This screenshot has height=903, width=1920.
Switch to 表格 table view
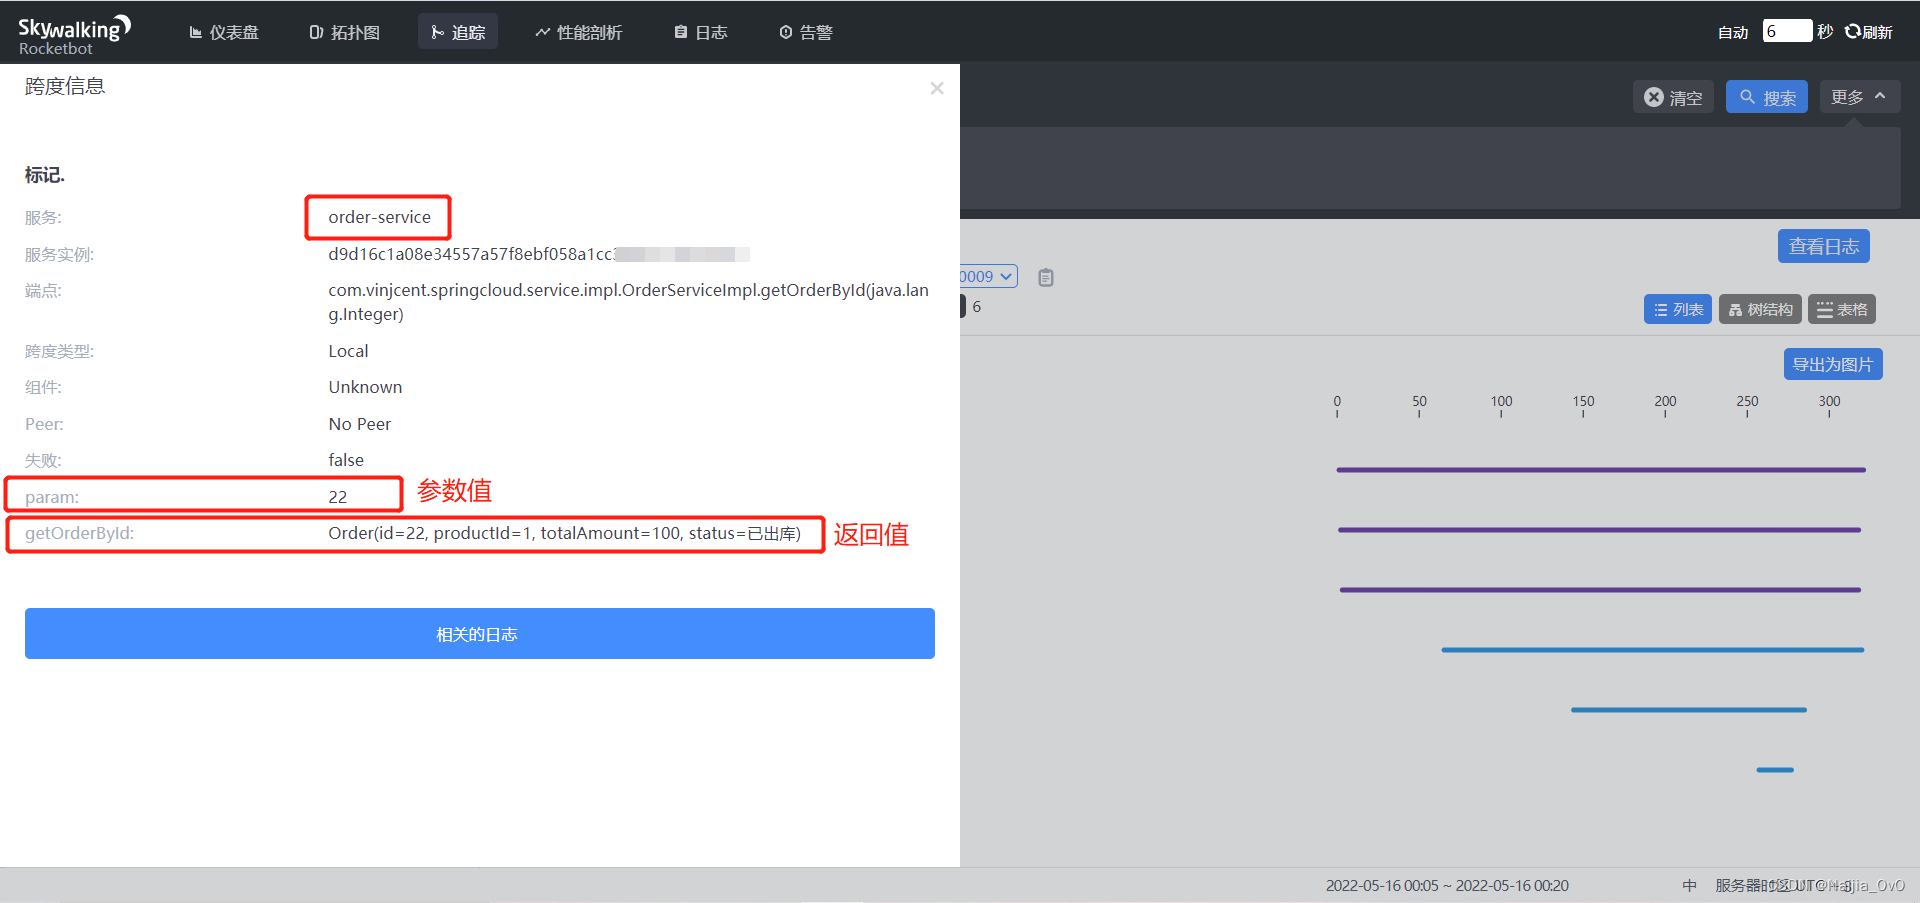coord(1842,309)
